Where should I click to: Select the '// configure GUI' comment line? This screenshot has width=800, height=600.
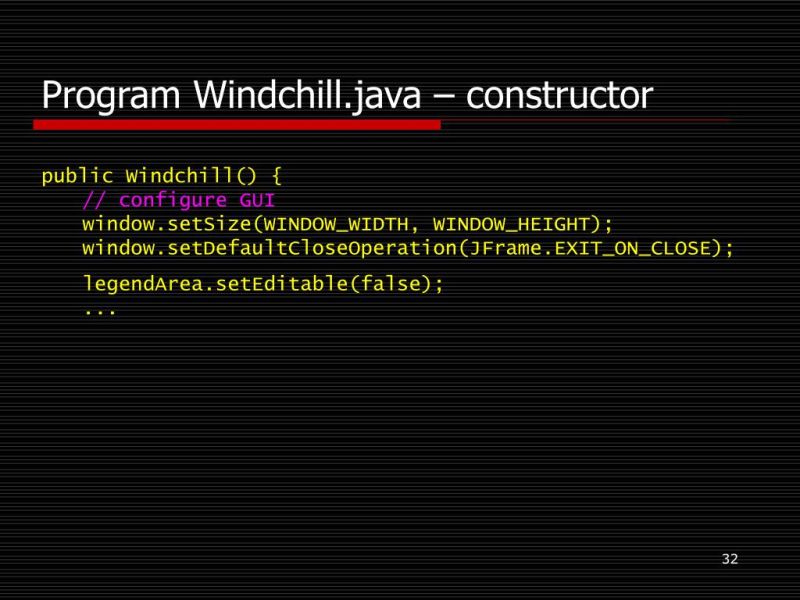pos(180,199)
